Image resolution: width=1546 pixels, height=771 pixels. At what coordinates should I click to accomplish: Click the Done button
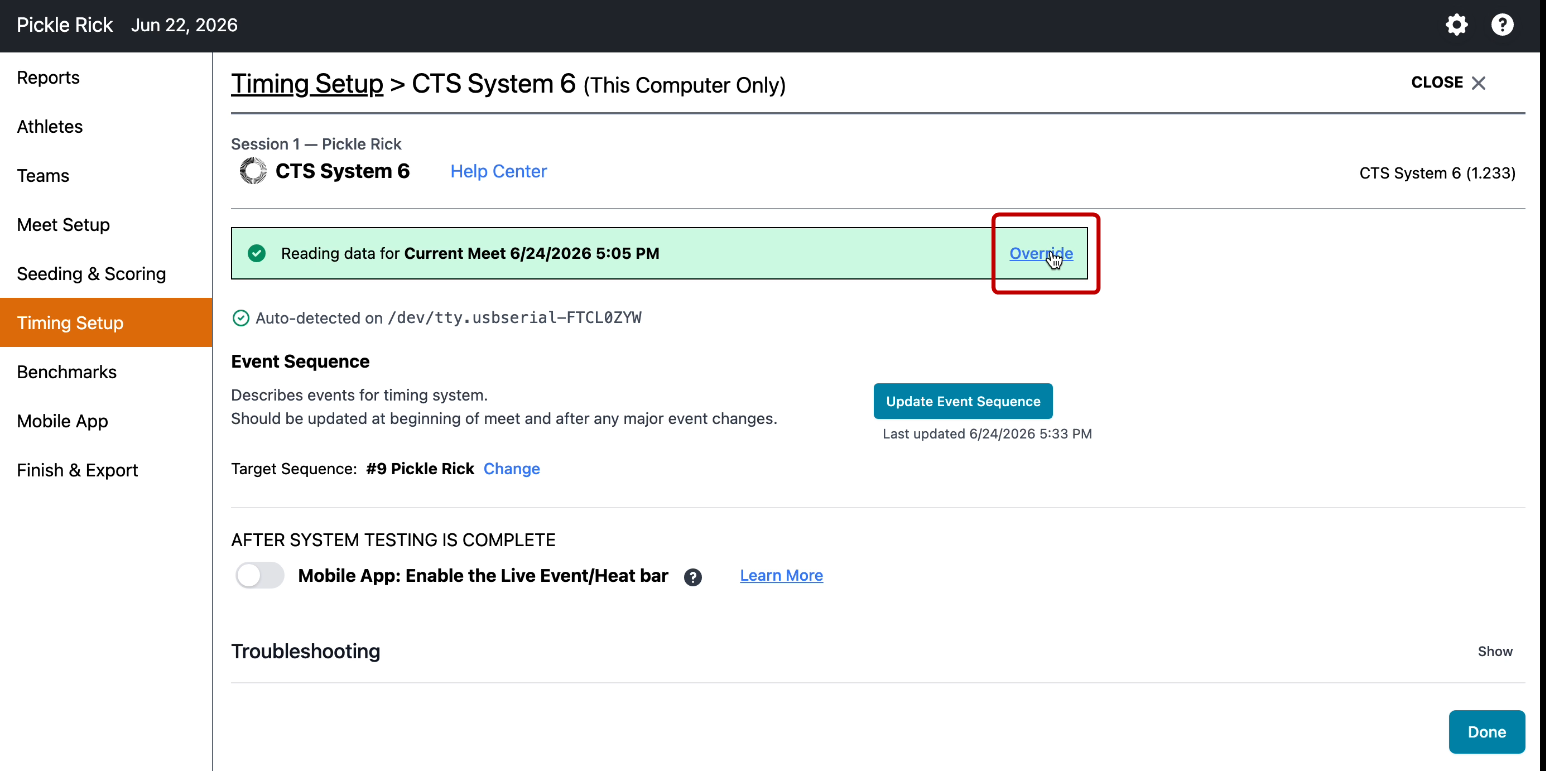(1487, 732)
